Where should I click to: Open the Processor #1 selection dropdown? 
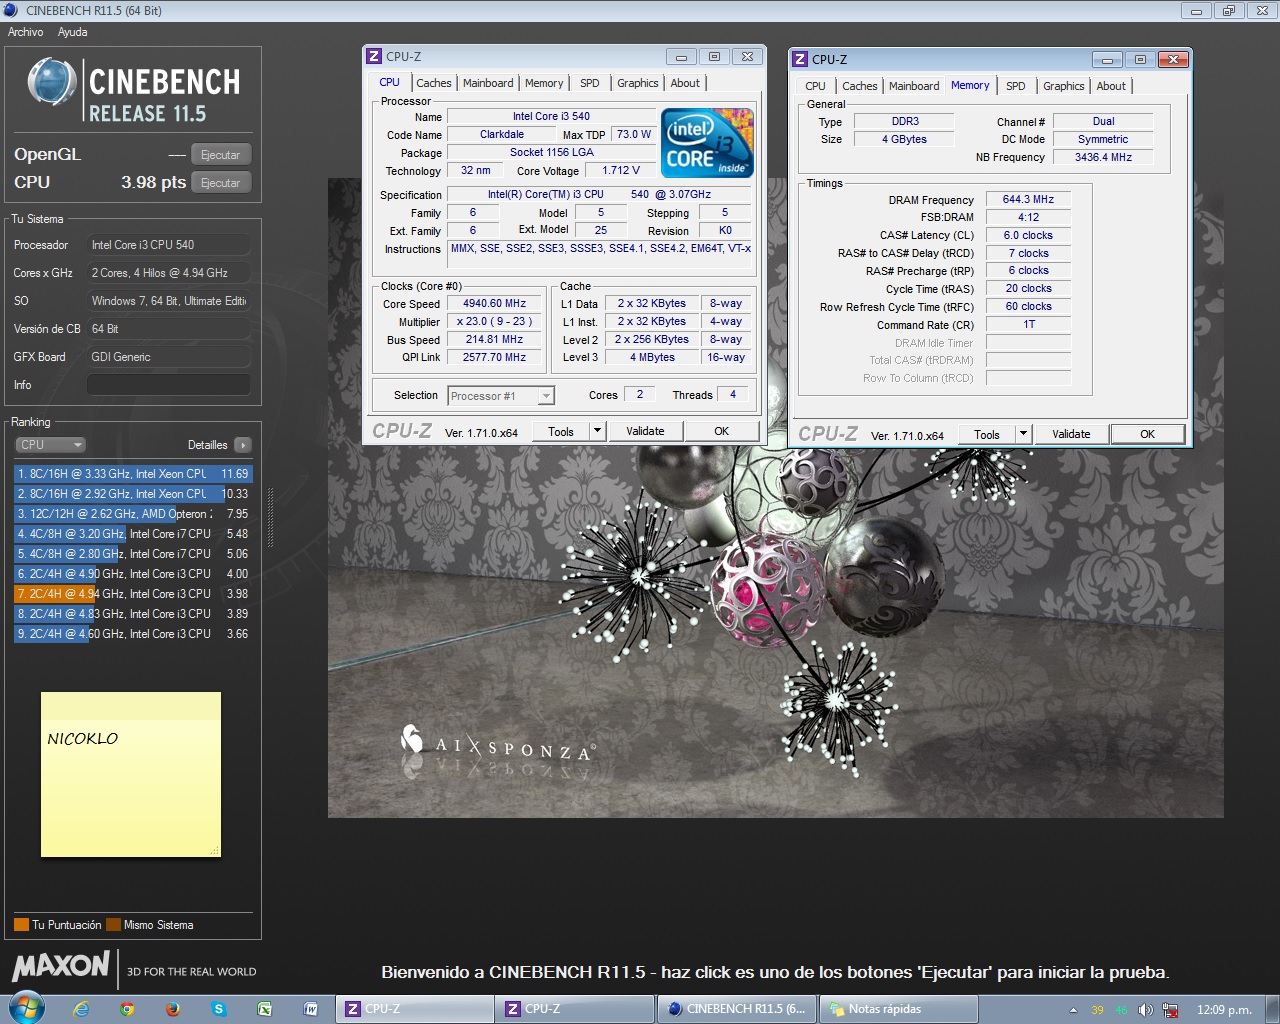click(x=501, y=396)
